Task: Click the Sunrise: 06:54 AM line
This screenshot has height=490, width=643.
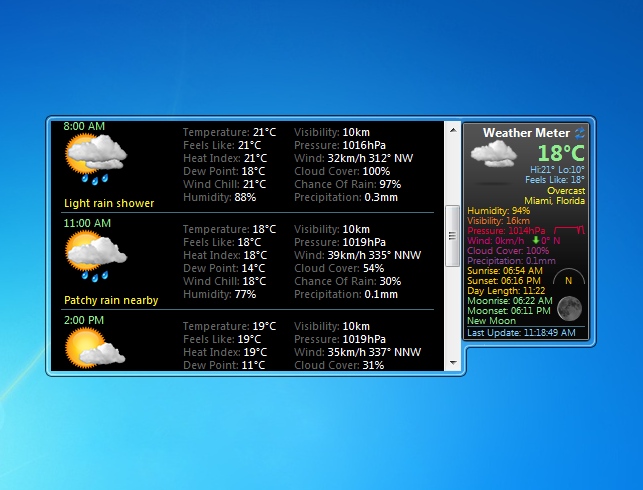Action: tap(505, 271)
